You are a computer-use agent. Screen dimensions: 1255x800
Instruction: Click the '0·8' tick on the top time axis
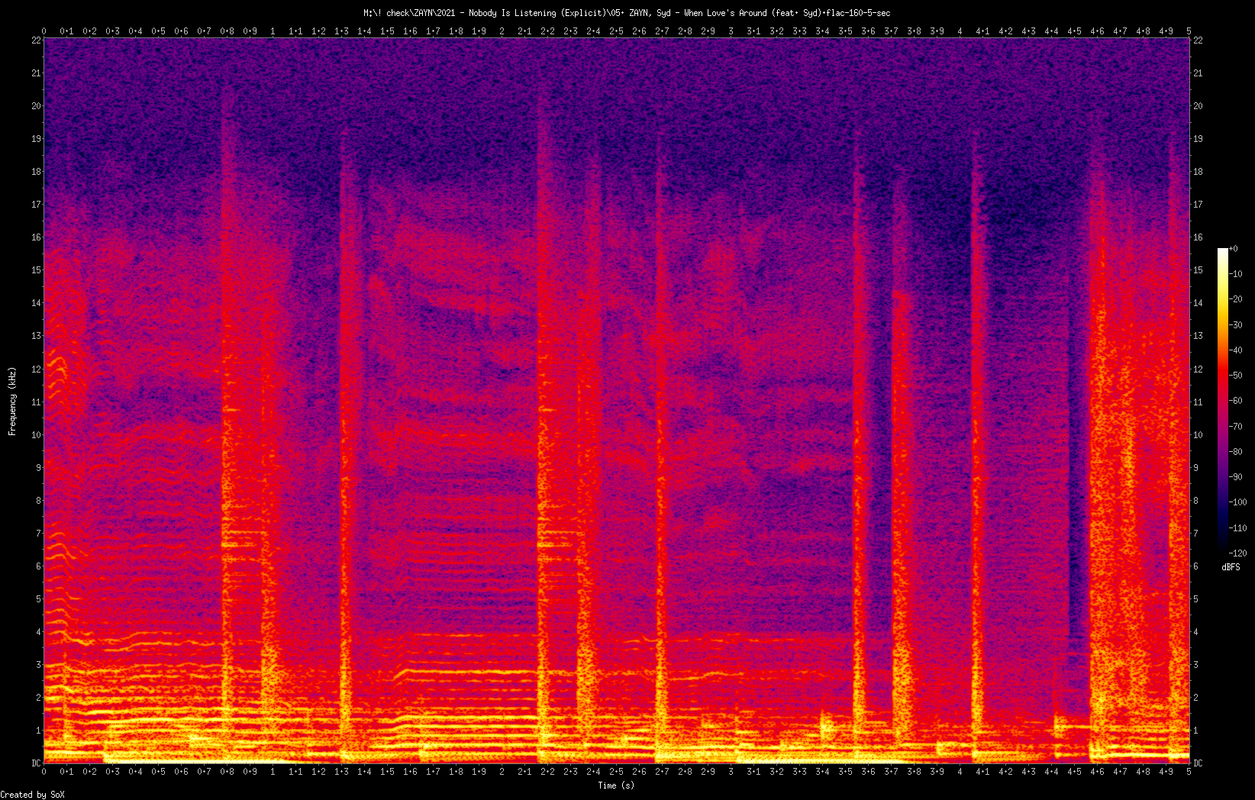227,31
